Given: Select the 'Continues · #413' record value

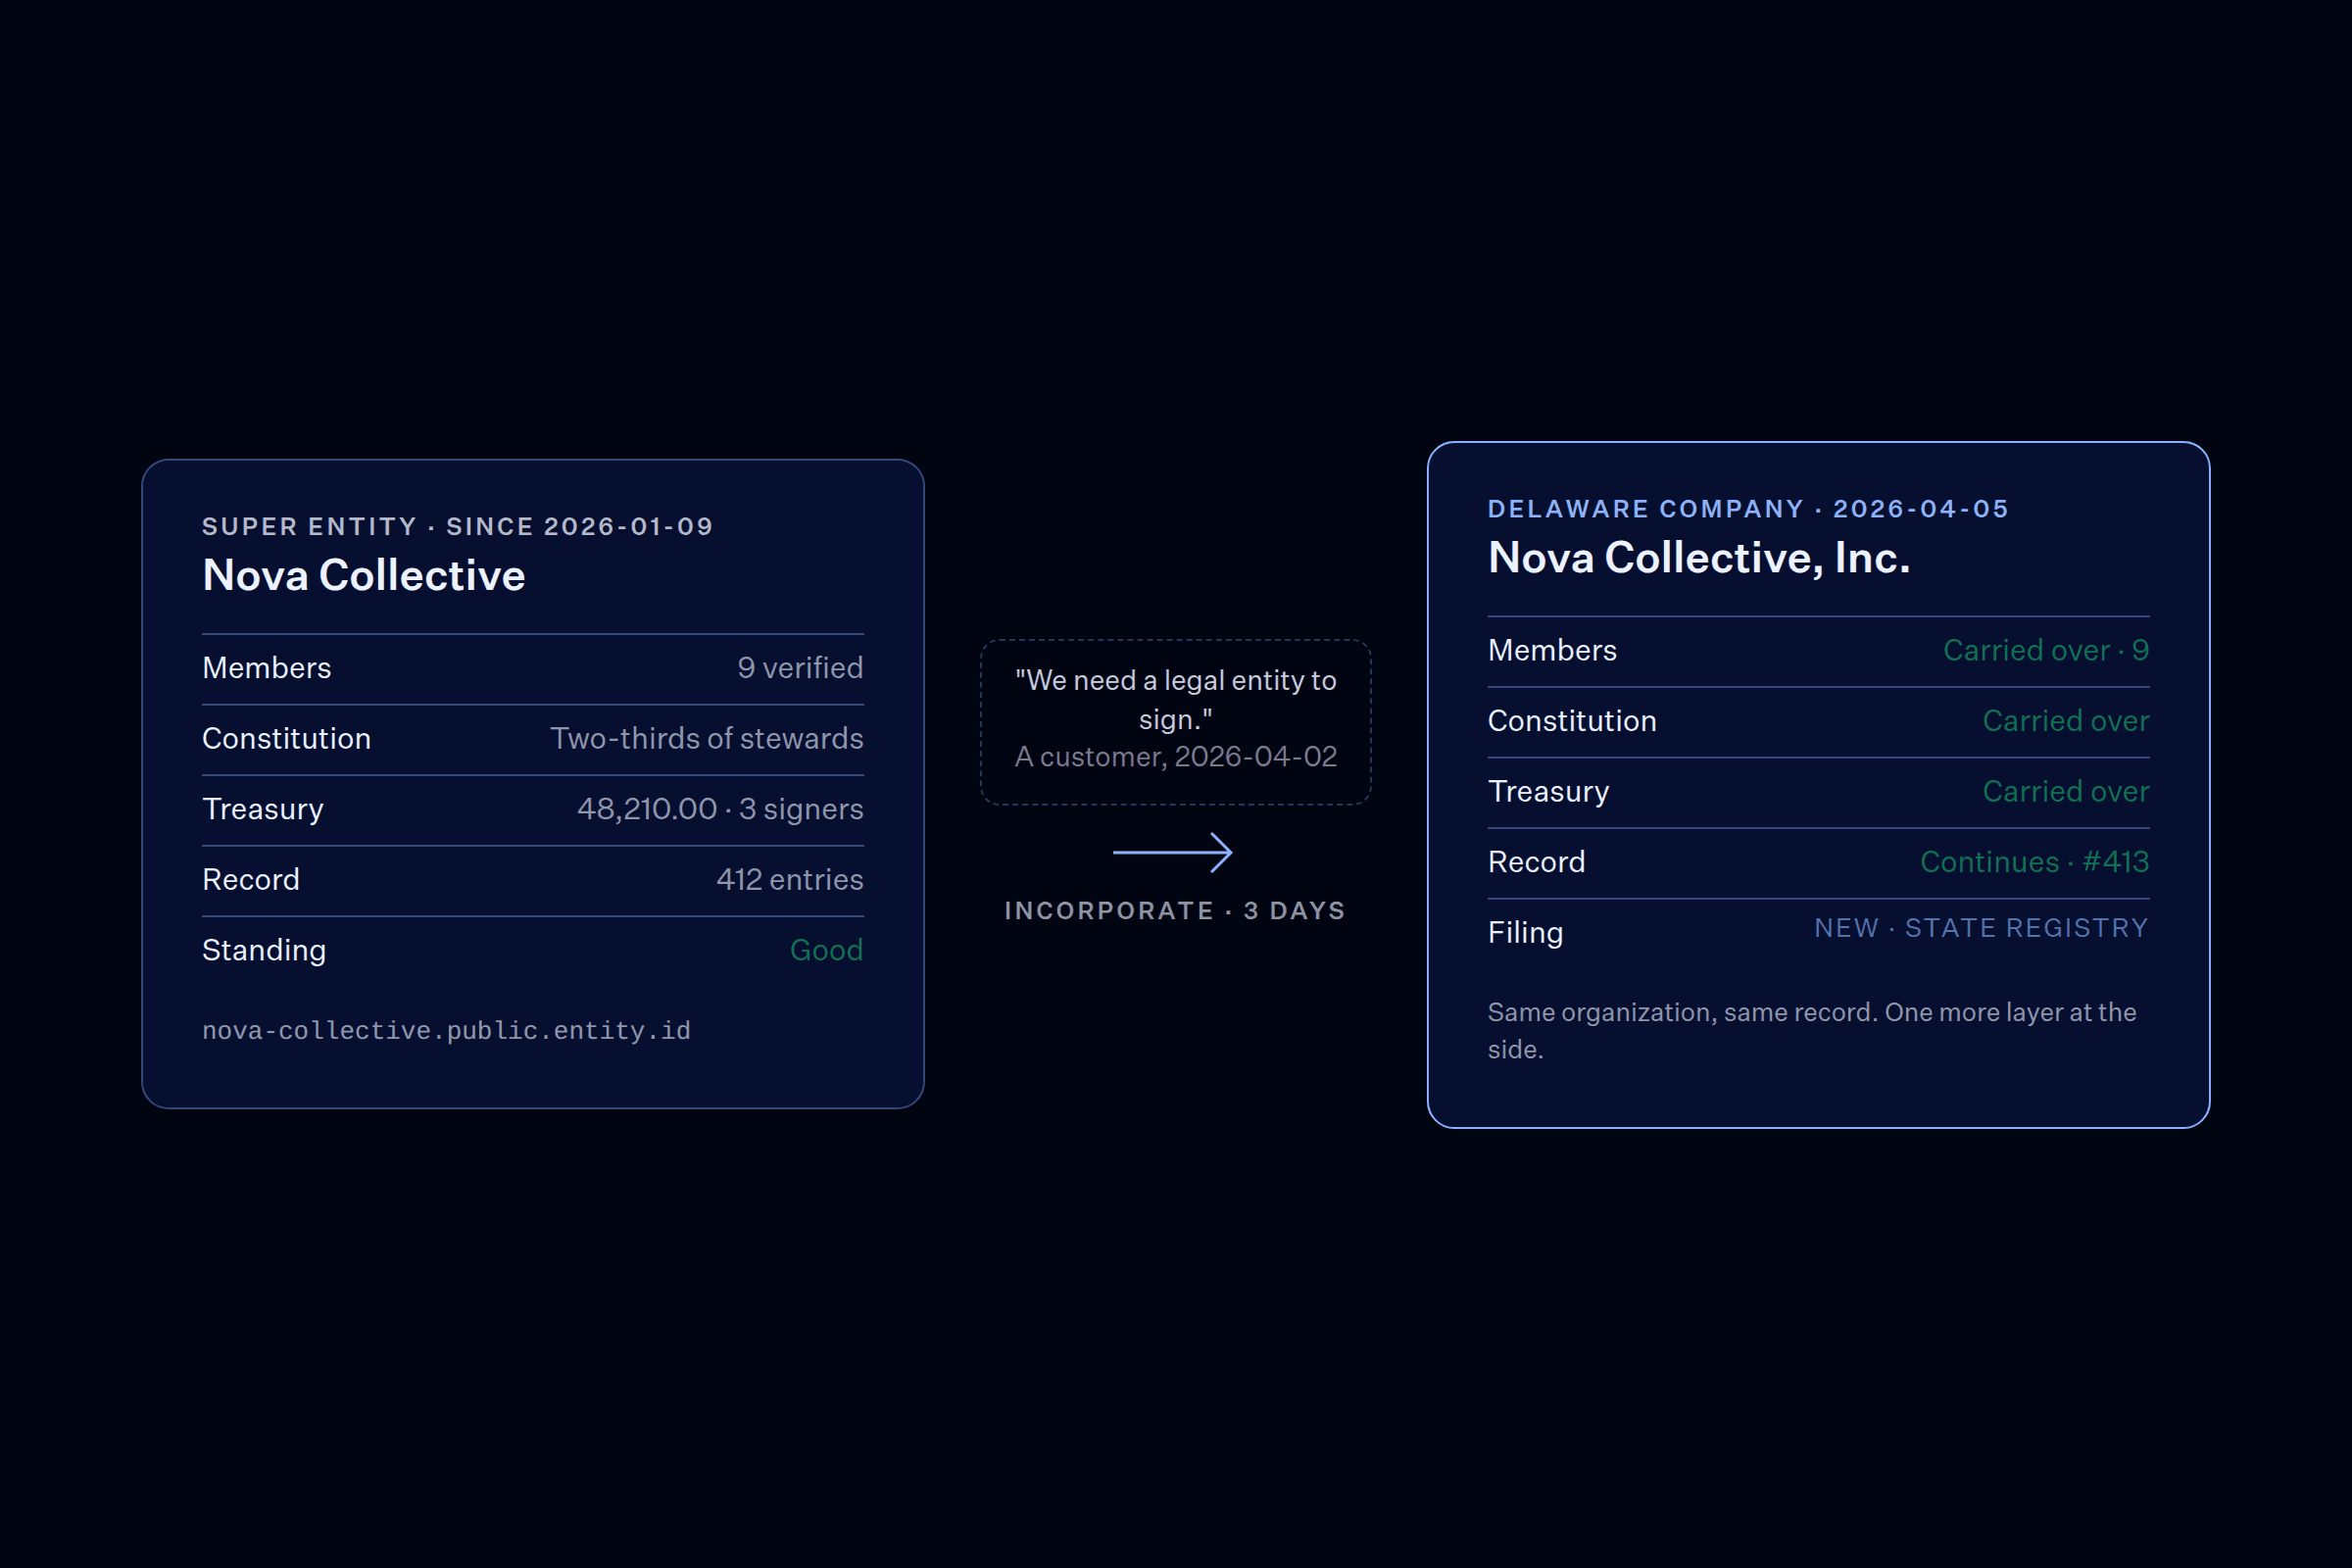Looking at the screenshot, I should pyautogui.click(x=2034, y=861).
